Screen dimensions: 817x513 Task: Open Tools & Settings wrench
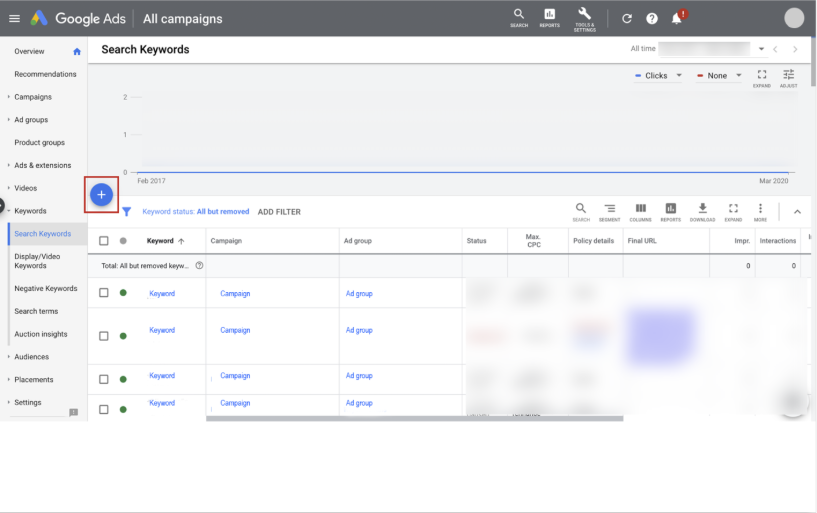click(x=585, y=19)
